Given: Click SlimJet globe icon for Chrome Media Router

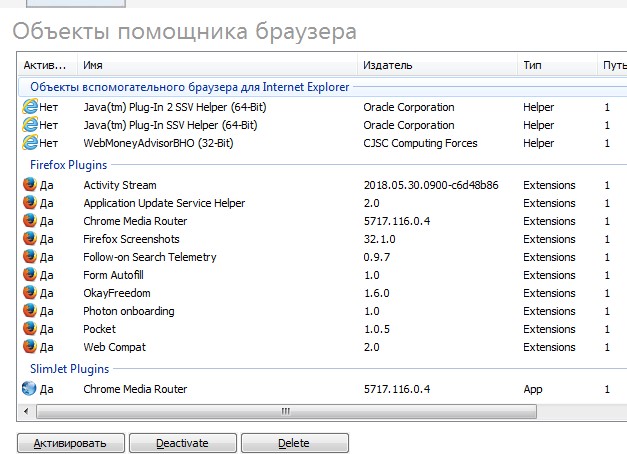Looking at the screenshot, I should pyautogui.click(x=29, y=388).
